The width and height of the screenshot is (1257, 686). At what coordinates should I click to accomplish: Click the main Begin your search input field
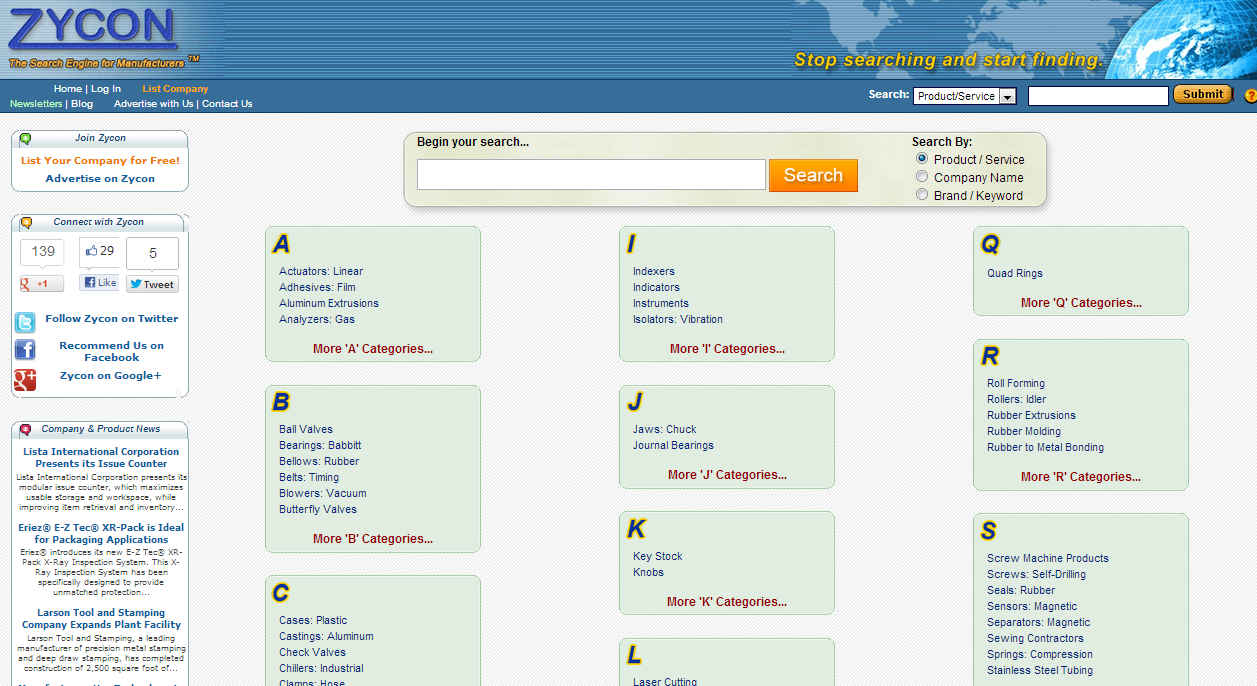591,175
